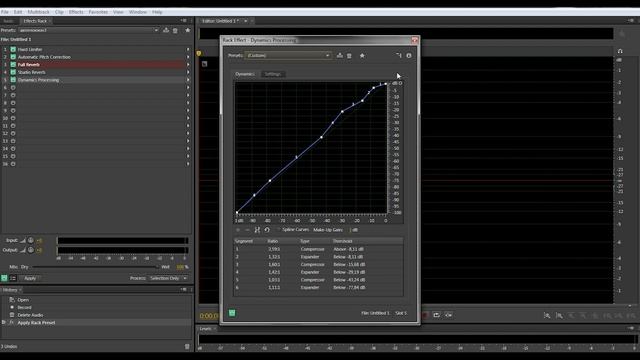Open Dynamics Processing channel map icon
The width and height of the screenshot is (640, 360).
pos(399,56)
